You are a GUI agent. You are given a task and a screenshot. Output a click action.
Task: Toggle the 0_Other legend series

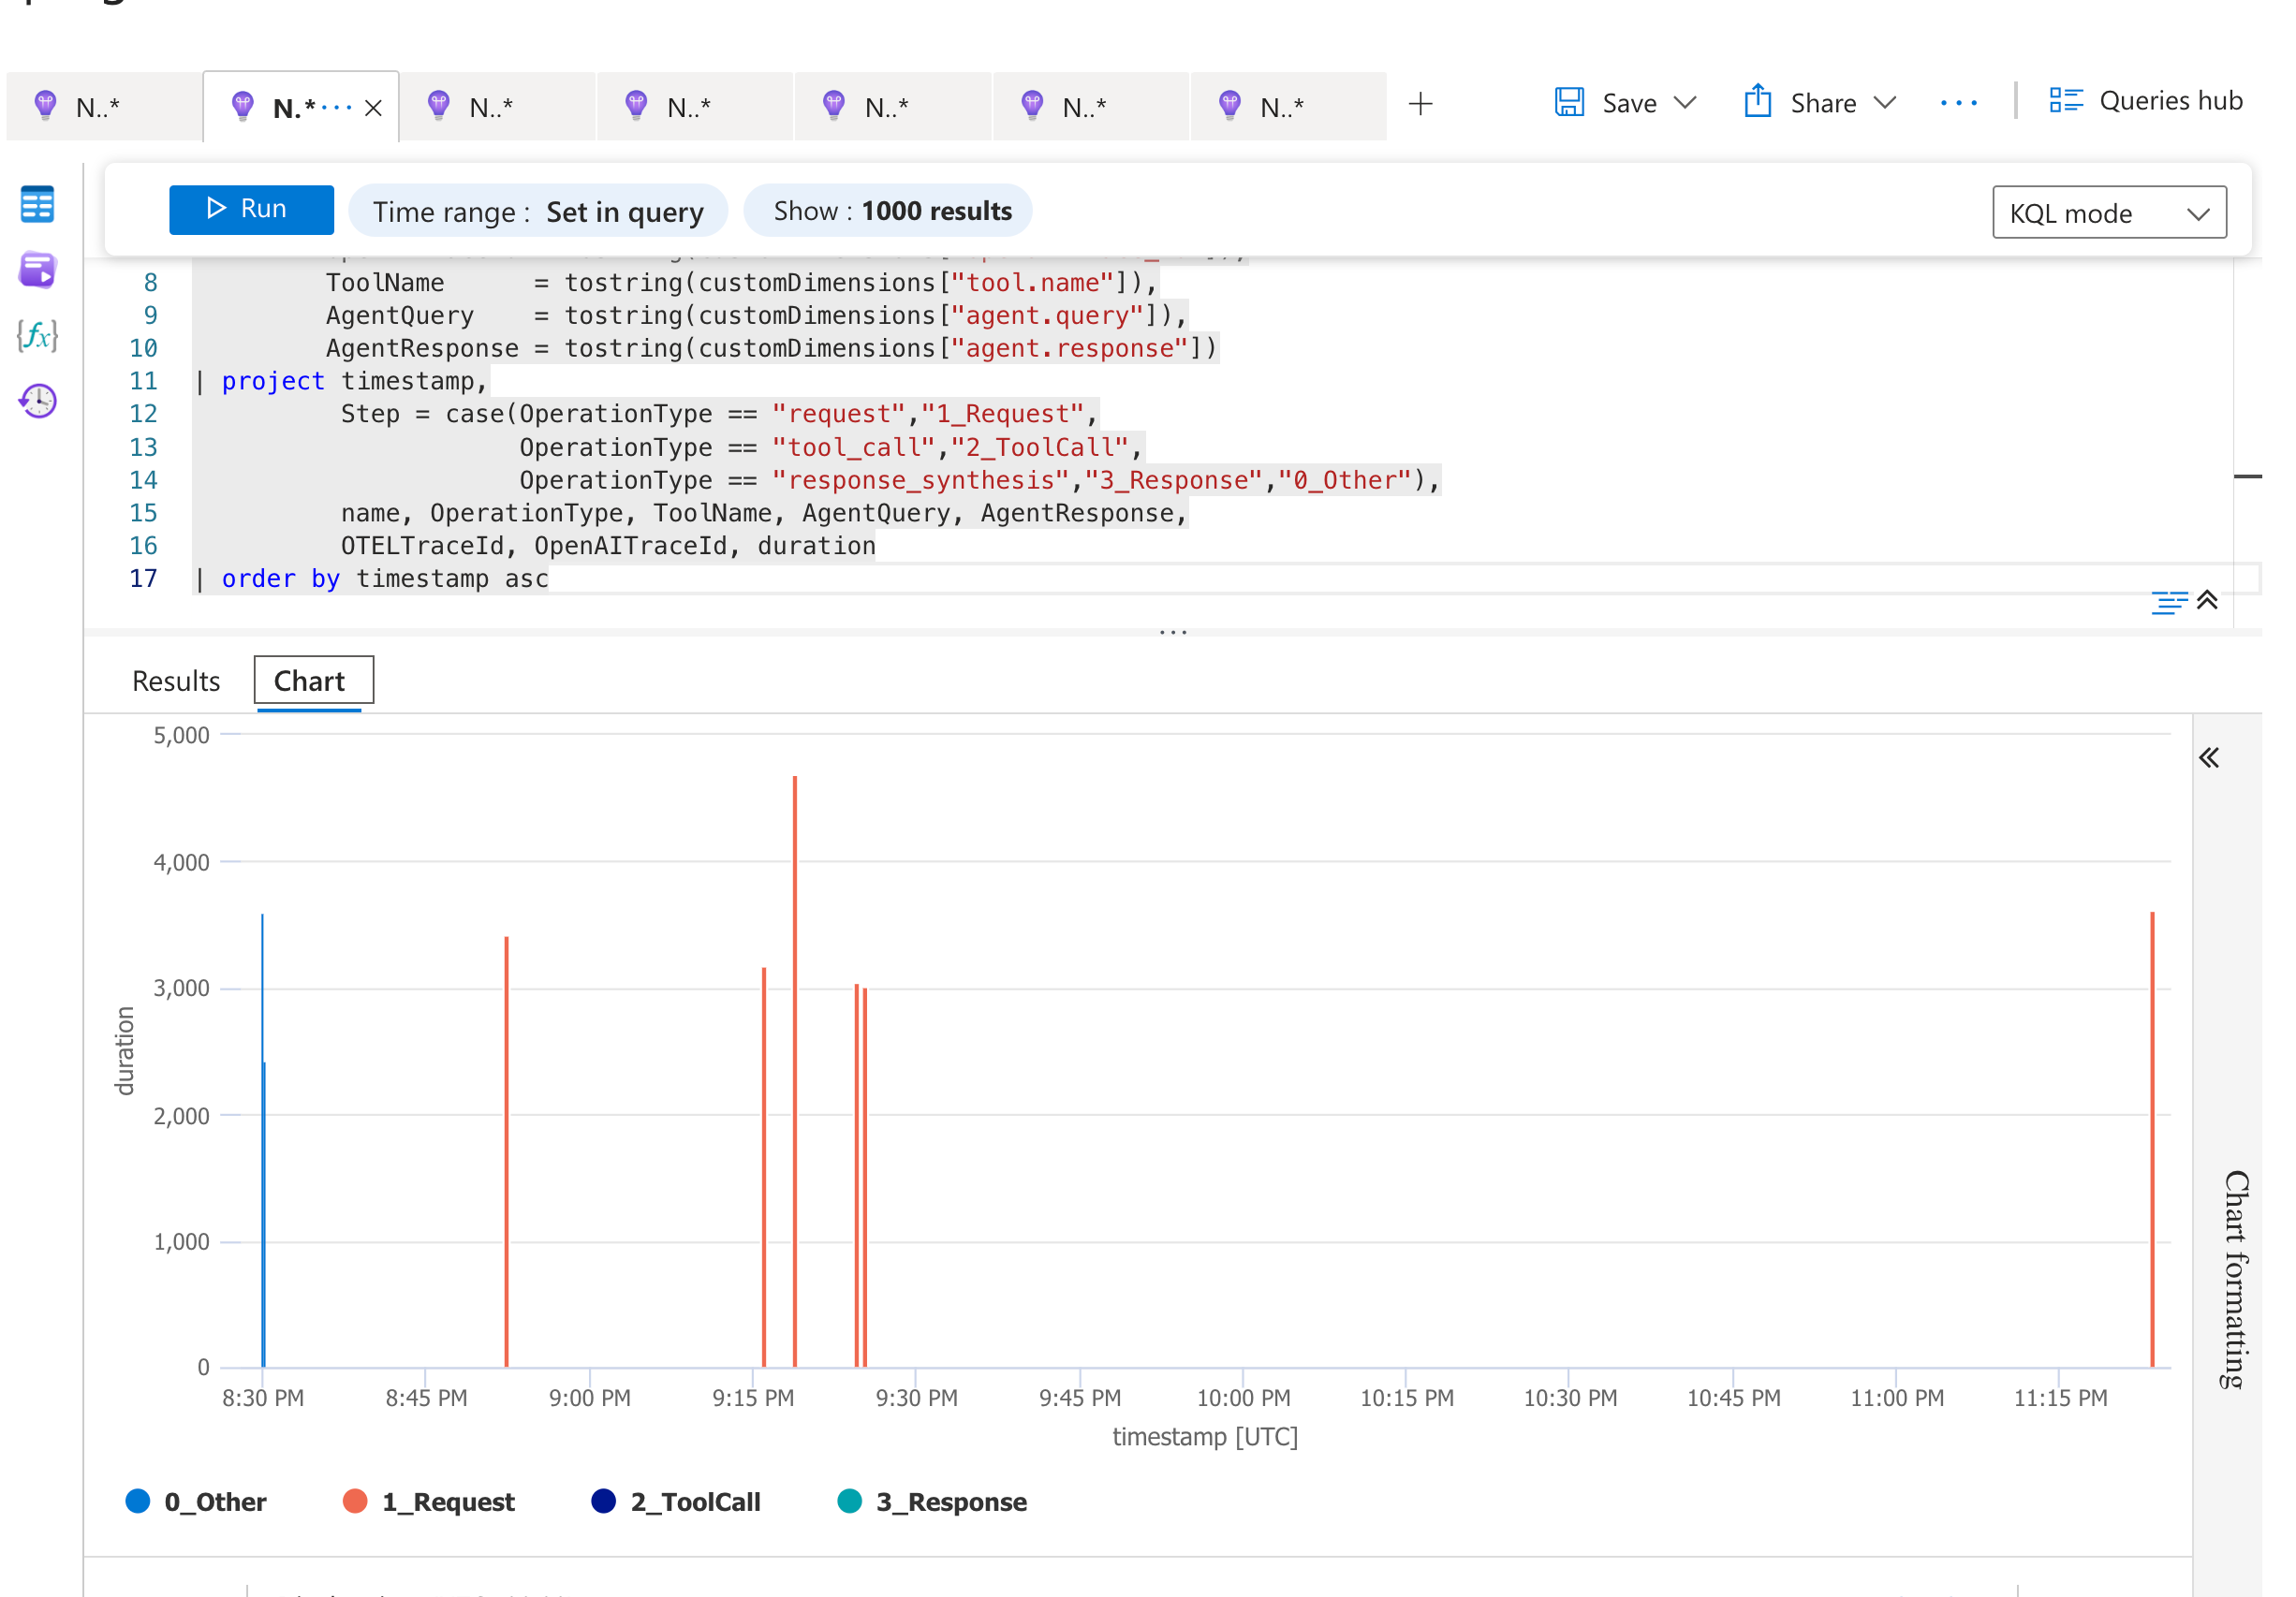tap(196, 1501)
